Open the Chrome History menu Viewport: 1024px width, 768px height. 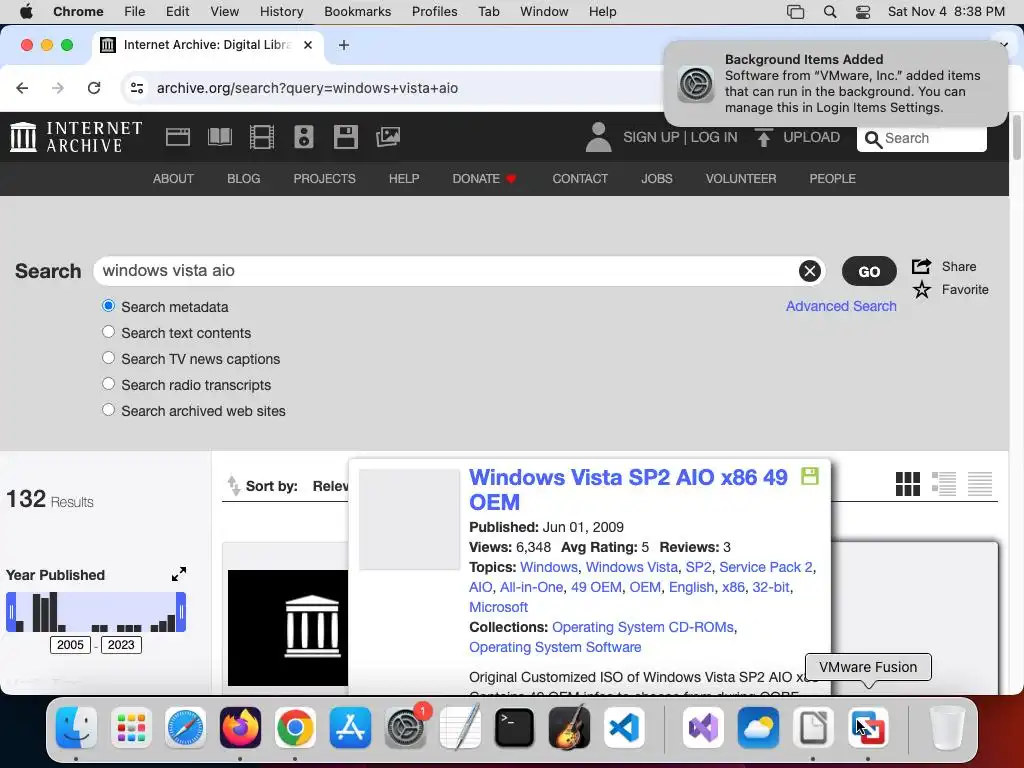pyautogui.click(x=281, y=12)
